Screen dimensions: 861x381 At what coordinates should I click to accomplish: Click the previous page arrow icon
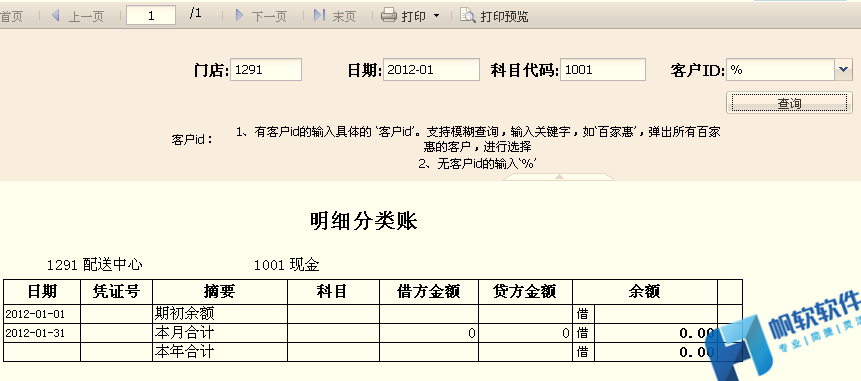point(55,15)
